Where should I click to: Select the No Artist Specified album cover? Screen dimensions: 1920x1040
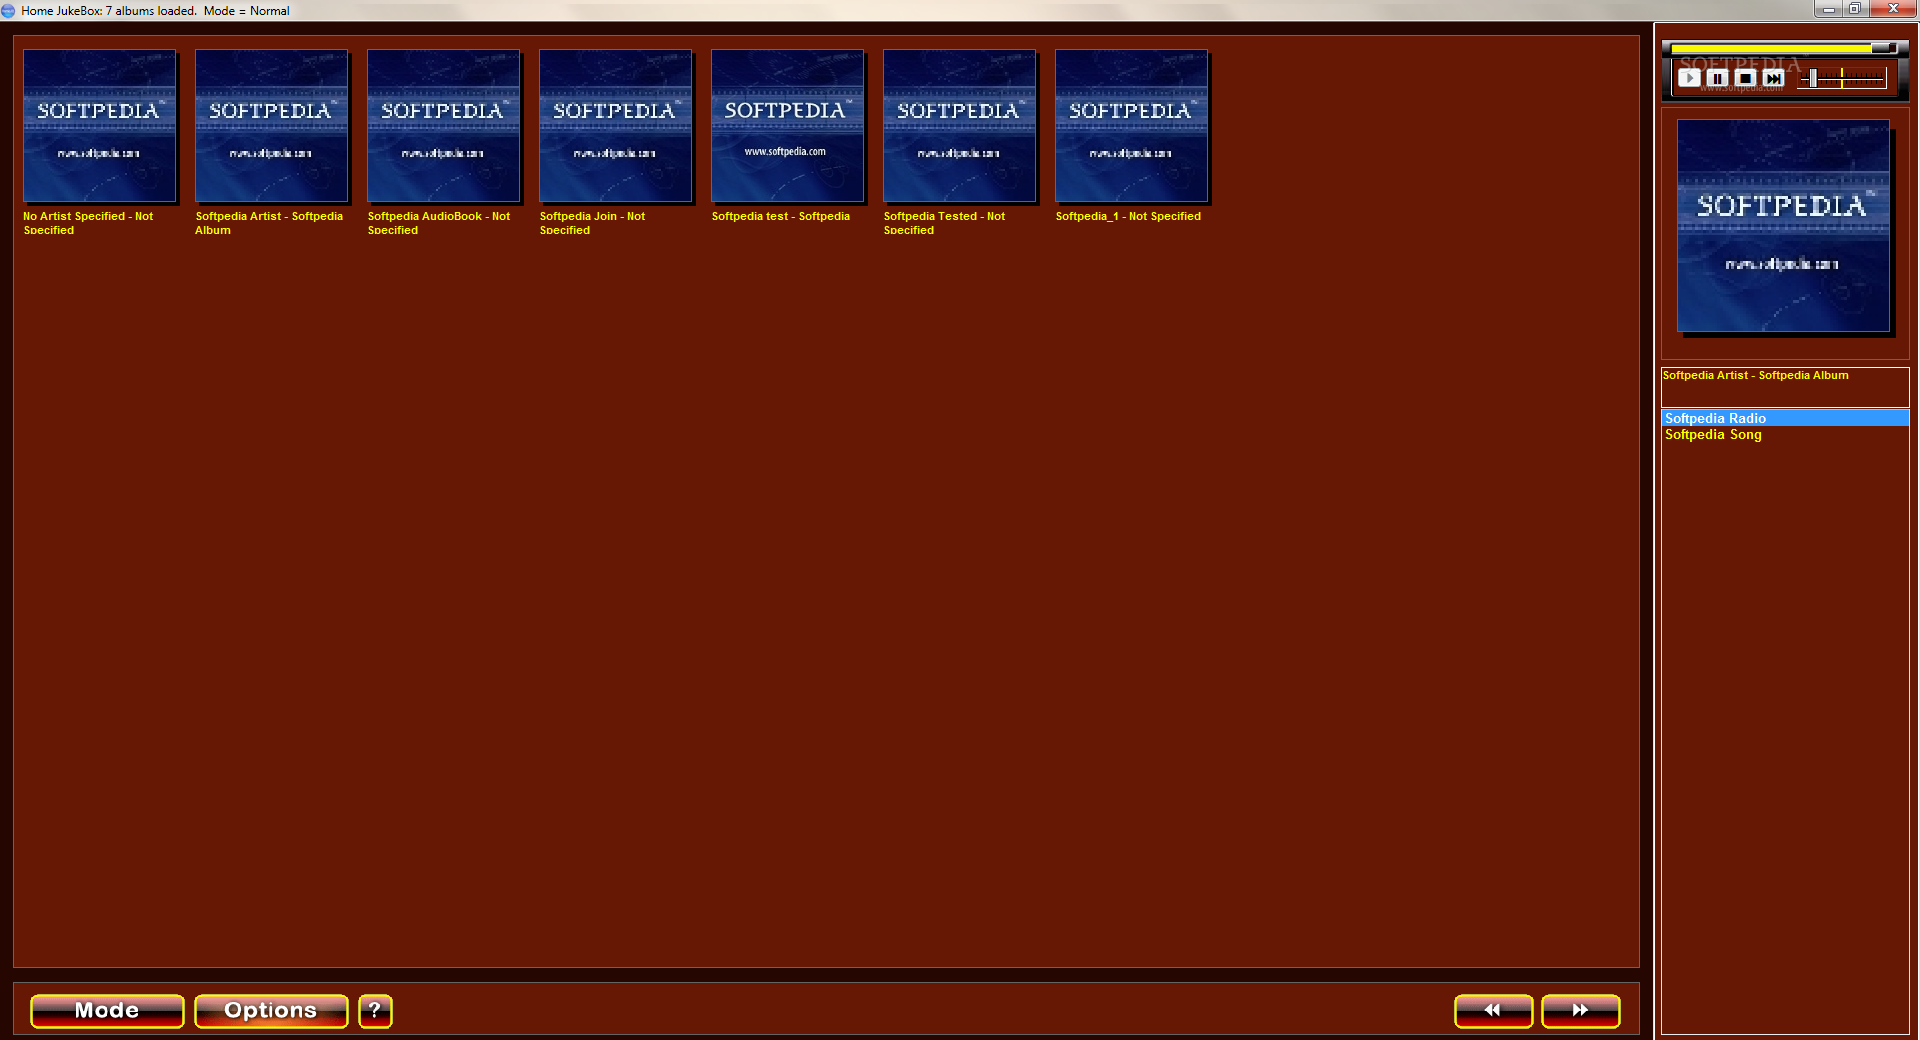tap(100, 126)
